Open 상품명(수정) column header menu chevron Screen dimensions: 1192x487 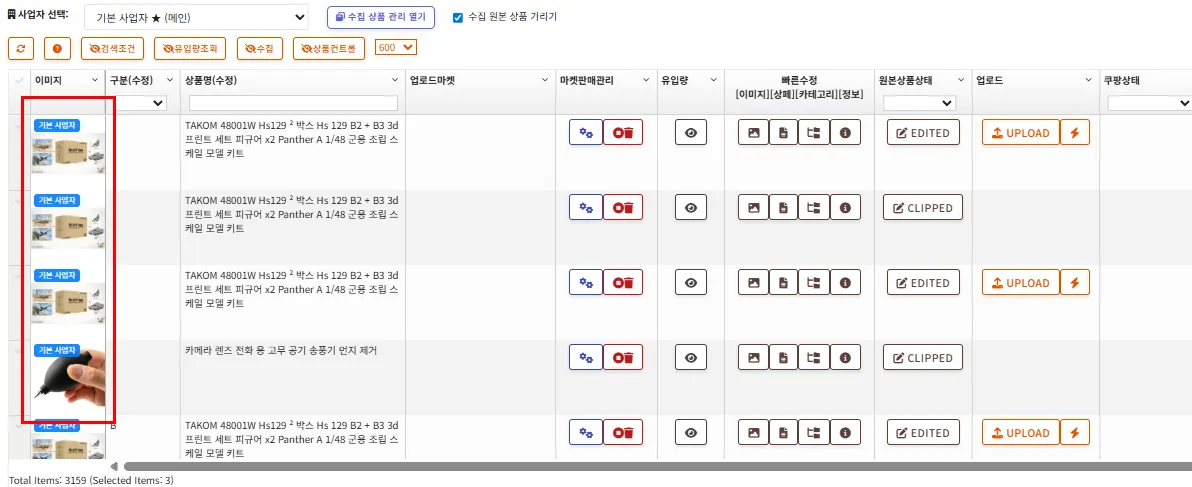[x=395, y=80]
